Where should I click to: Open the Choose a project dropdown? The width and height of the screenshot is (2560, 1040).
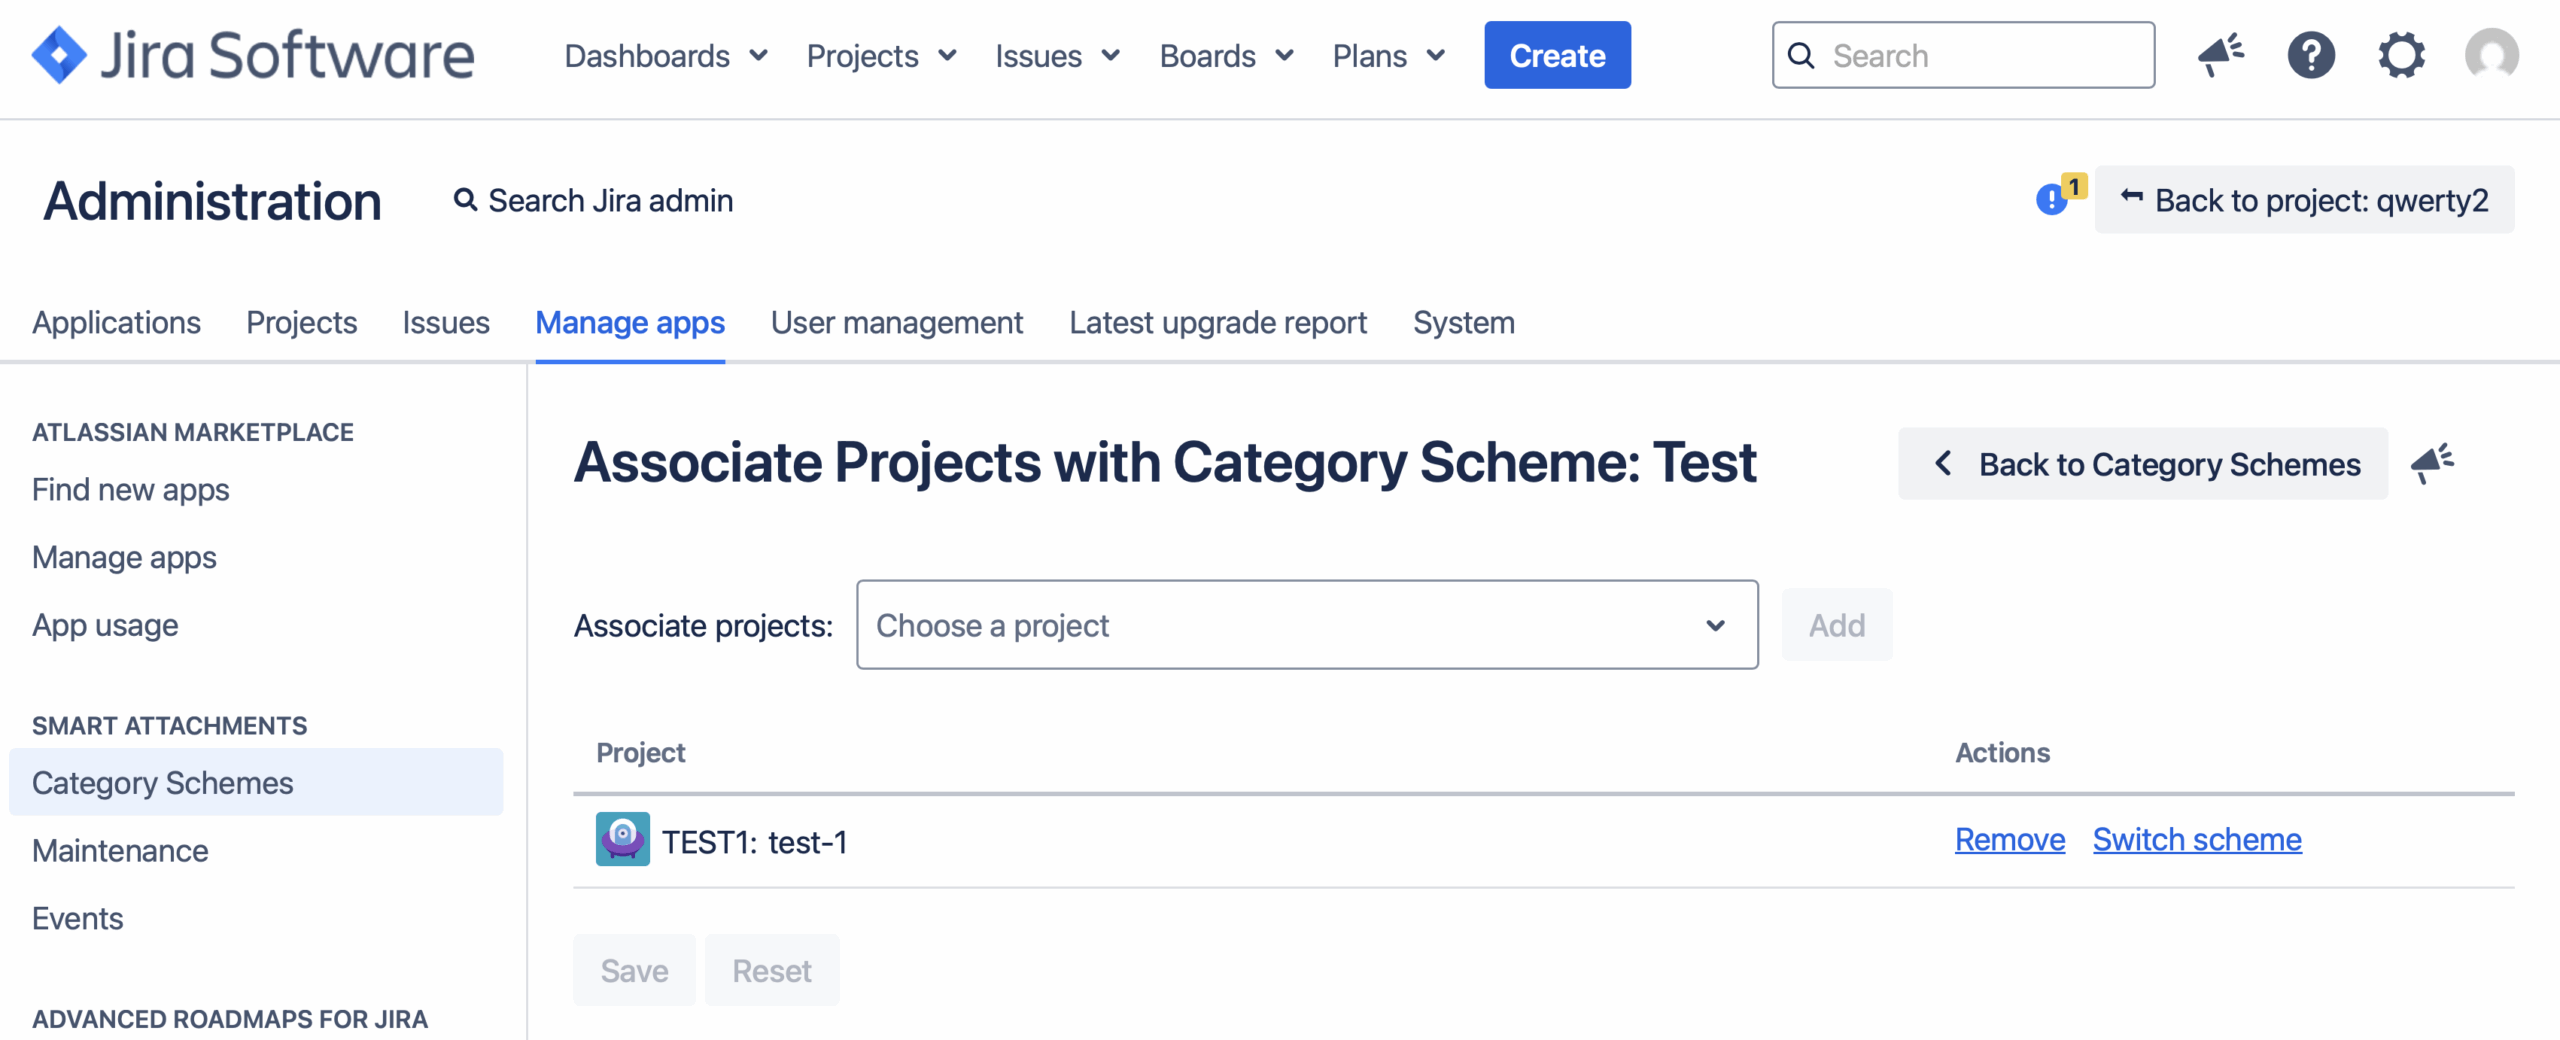pos(1306,625)
